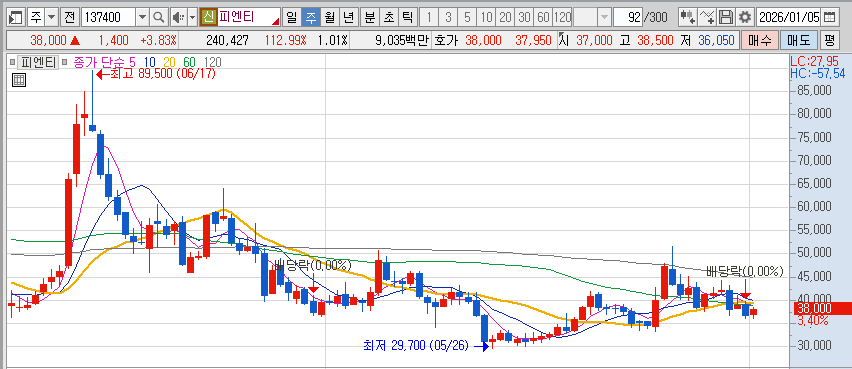Click the panel layout icon at toolbar start
The width and height of the screenshot is (852, 369).
pyautogui.click(x=16, y=17)
